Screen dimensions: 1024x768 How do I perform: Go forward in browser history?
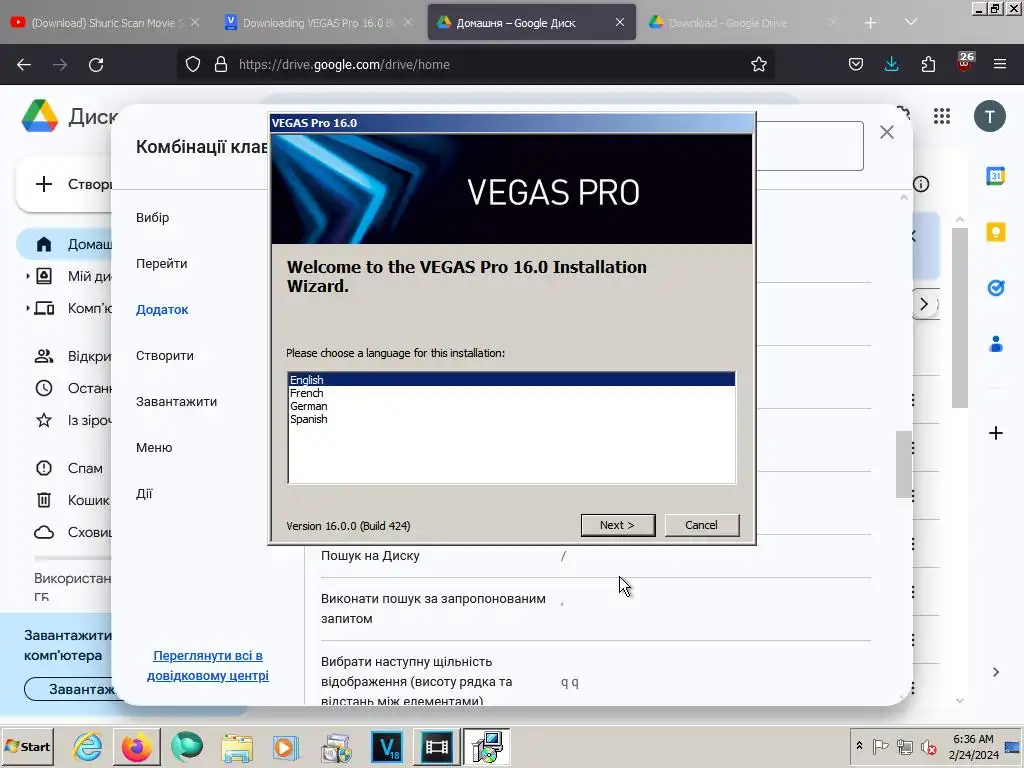coord(60,65)
